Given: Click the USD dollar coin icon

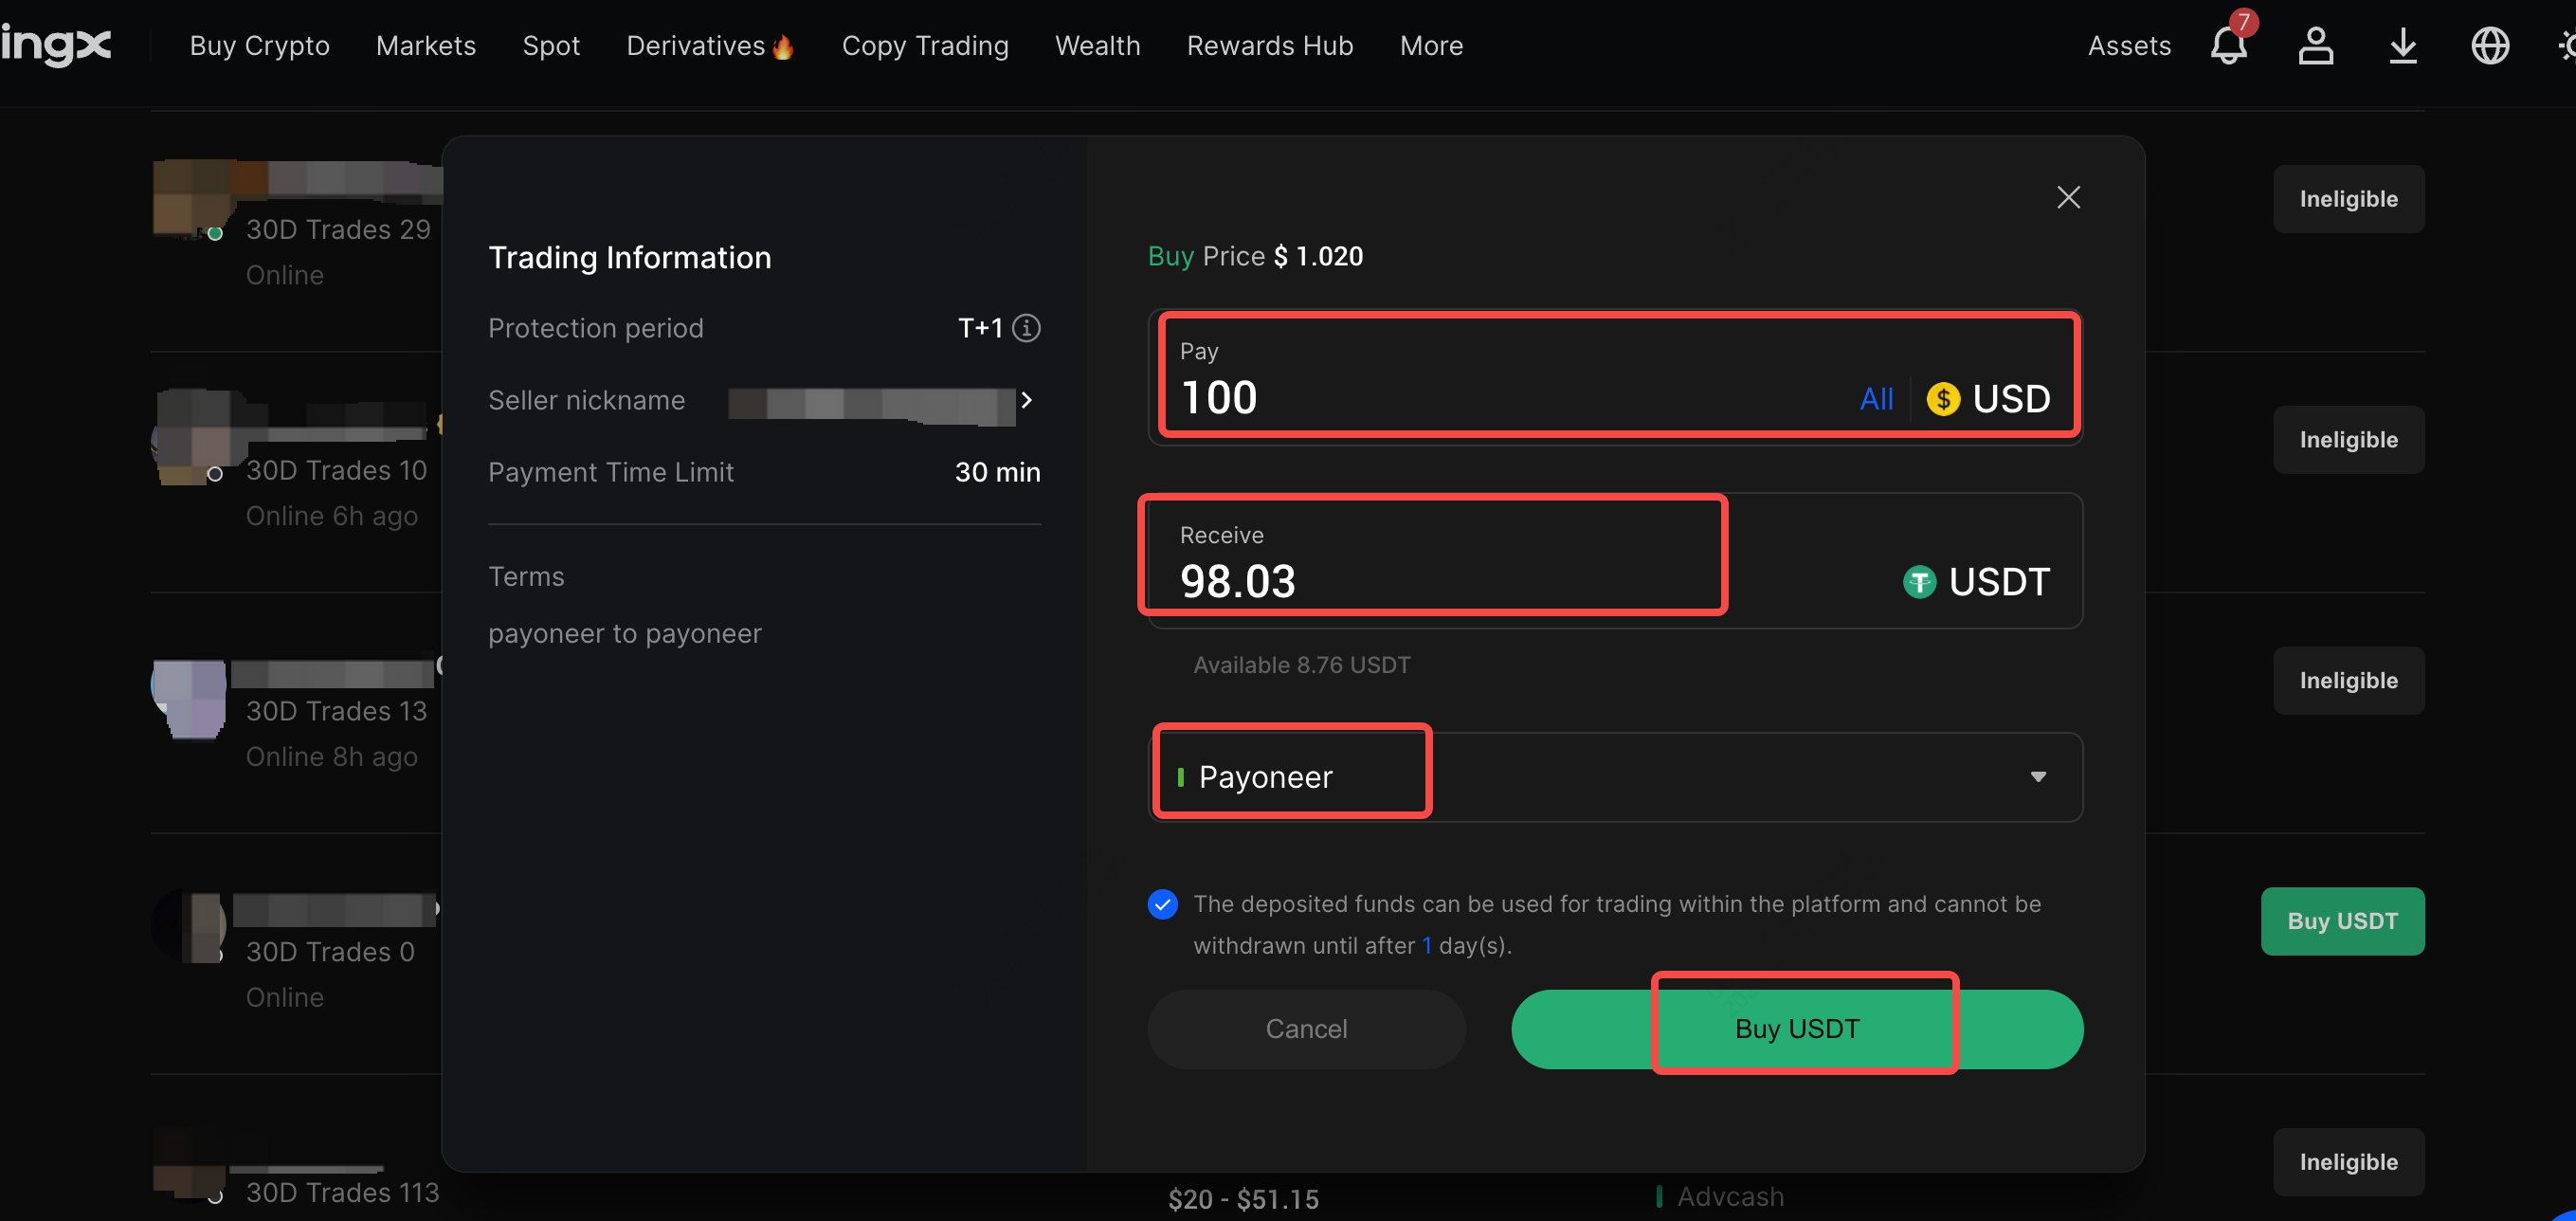Looking at the screenshot, I should tap(1942, 399).
